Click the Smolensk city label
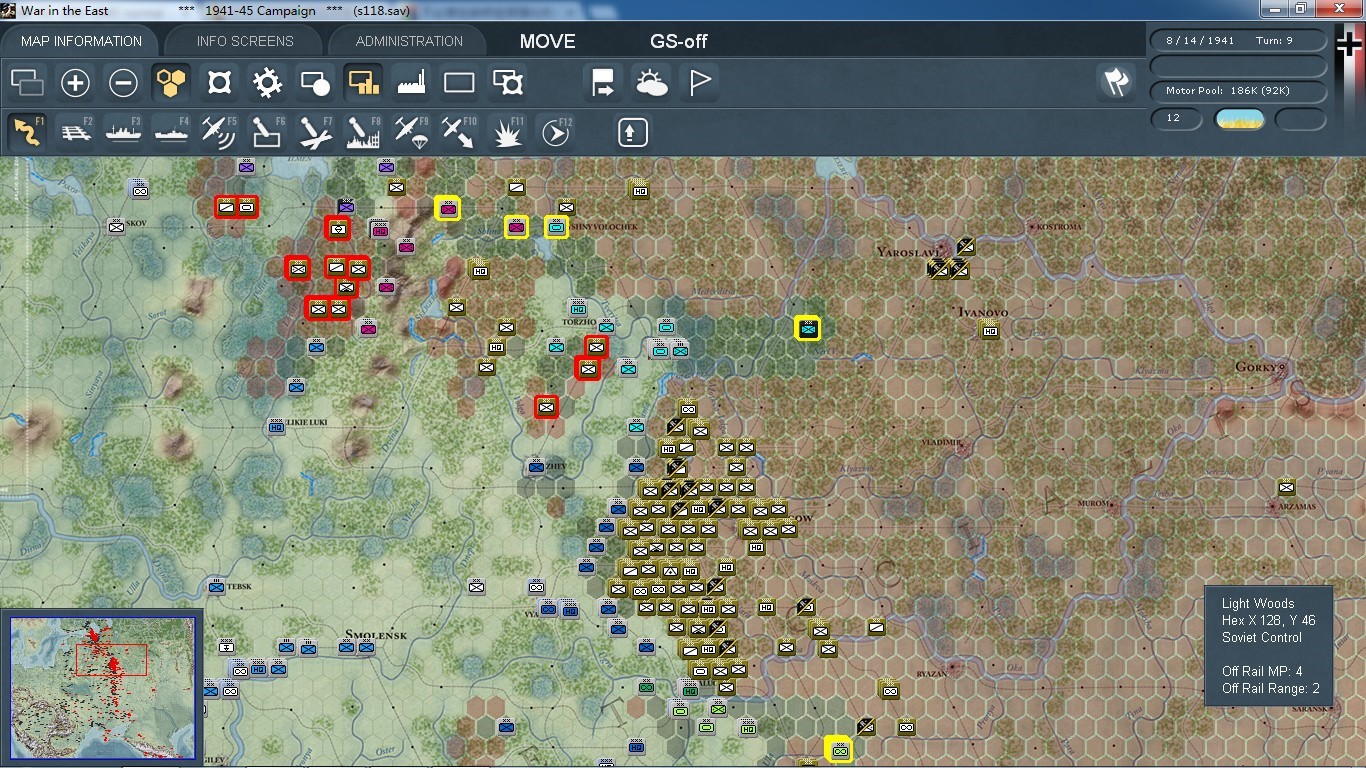This screenshot has height=768, width=1366. pyautogui.click(x=376, y=635)
